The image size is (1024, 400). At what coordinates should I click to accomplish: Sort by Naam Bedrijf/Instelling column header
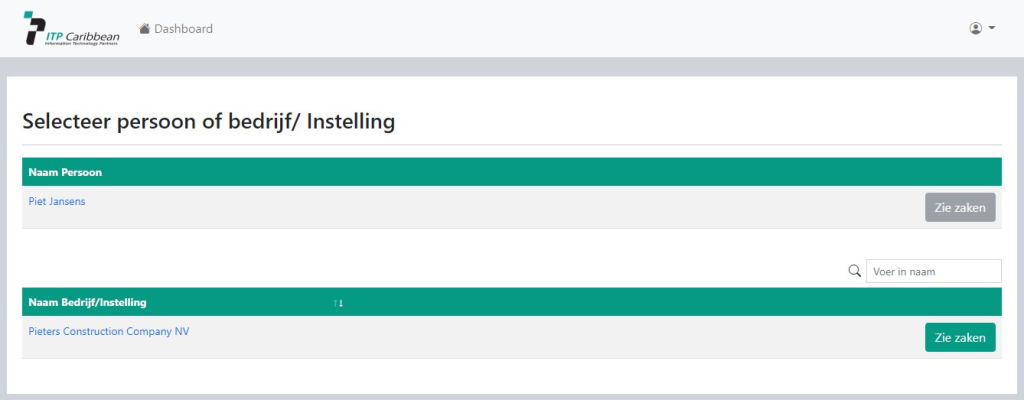click(x=88, y=302)
